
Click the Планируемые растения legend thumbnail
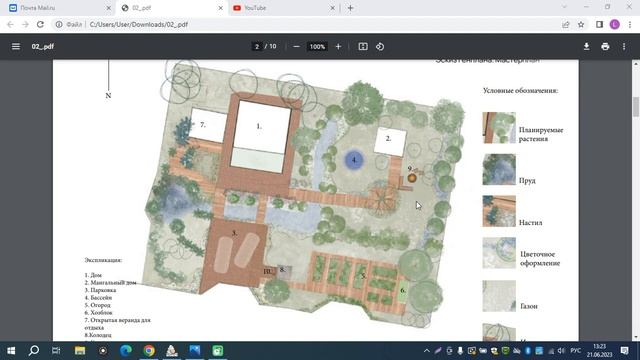(499, 128)
